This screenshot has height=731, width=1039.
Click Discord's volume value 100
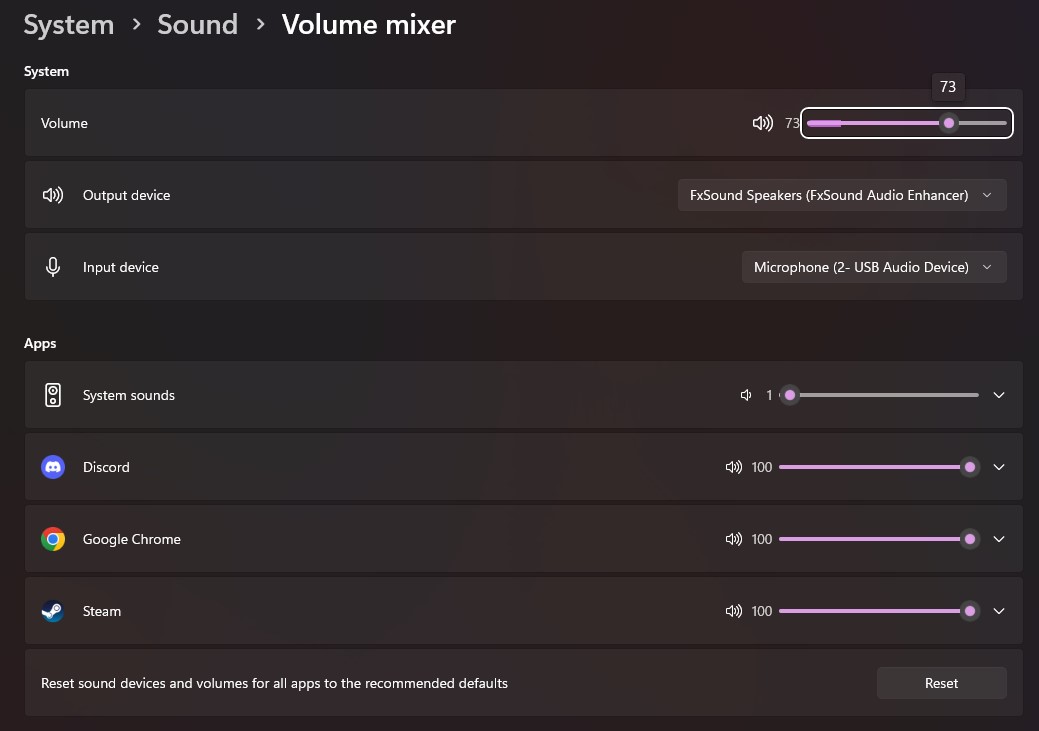tap(762, 467)
